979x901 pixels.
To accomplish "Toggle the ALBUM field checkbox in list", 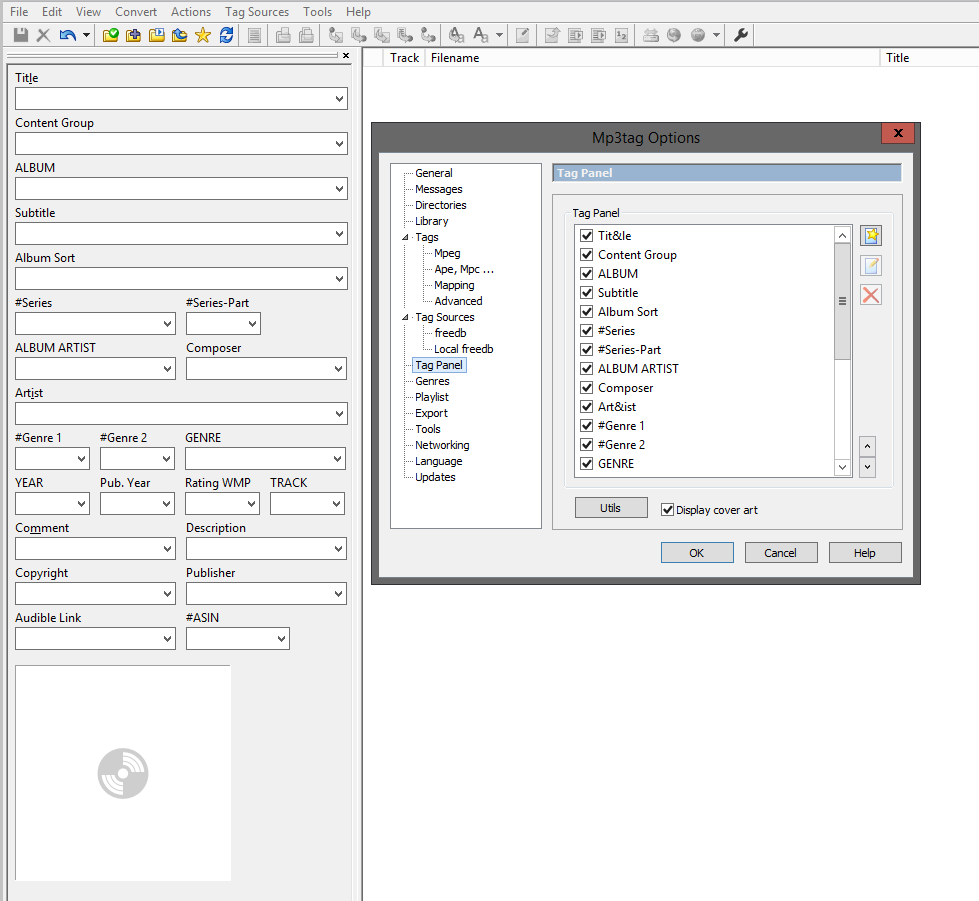I will coord(586,273).
